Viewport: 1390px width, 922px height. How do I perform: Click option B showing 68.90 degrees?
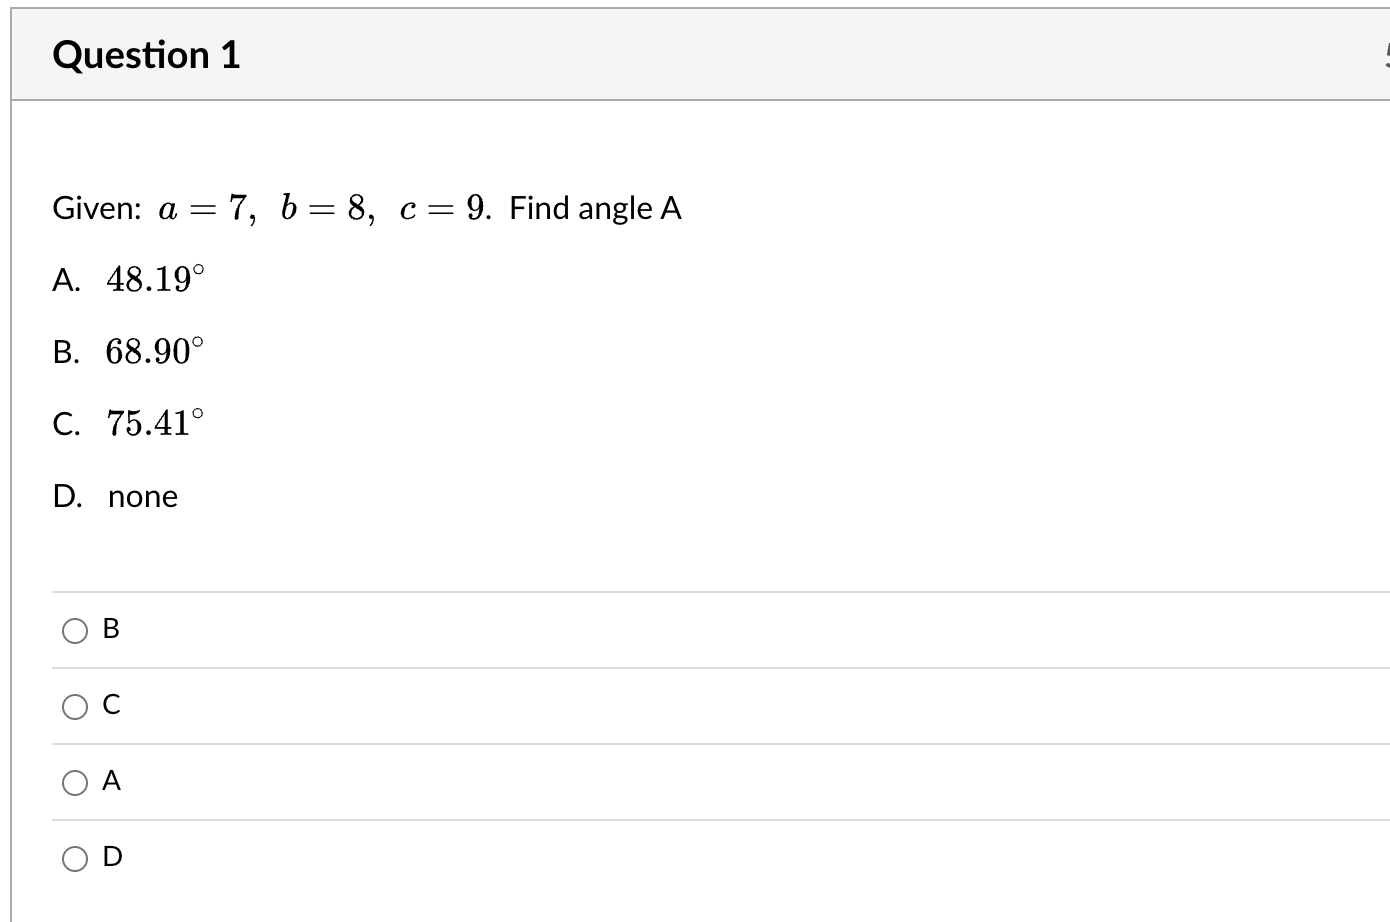(132, 352)
